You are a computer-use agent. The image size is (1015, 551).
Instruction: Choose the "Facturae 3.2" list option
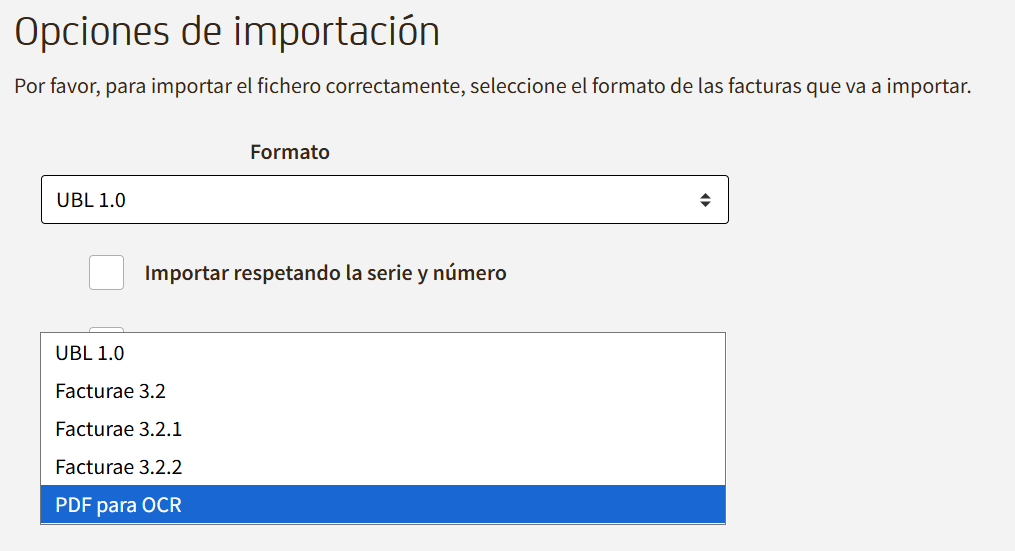click(x=110, y=391)
